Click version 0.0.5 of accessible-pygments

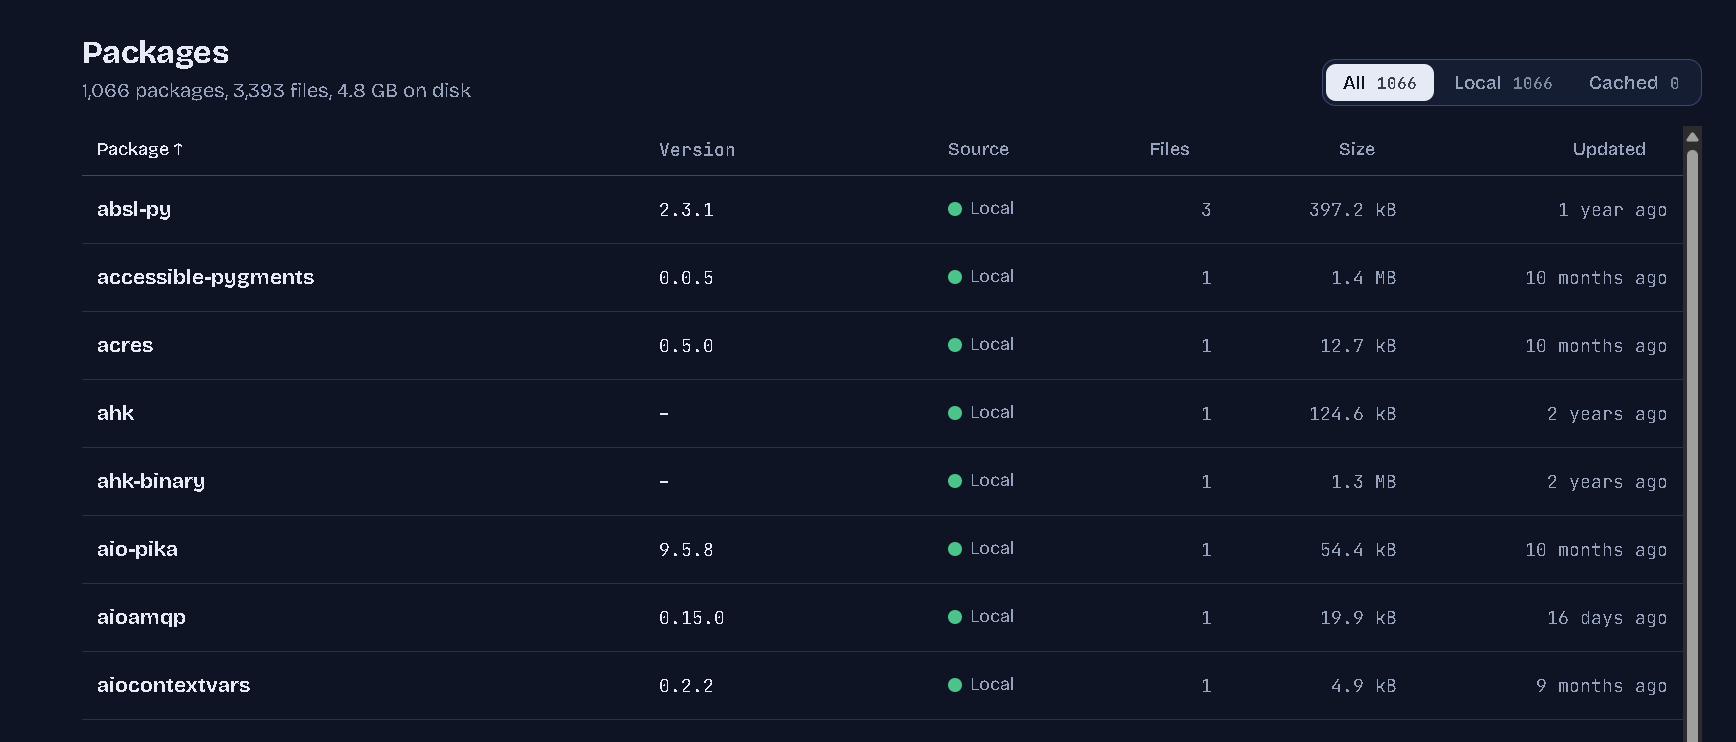click(x=686, y=277)
